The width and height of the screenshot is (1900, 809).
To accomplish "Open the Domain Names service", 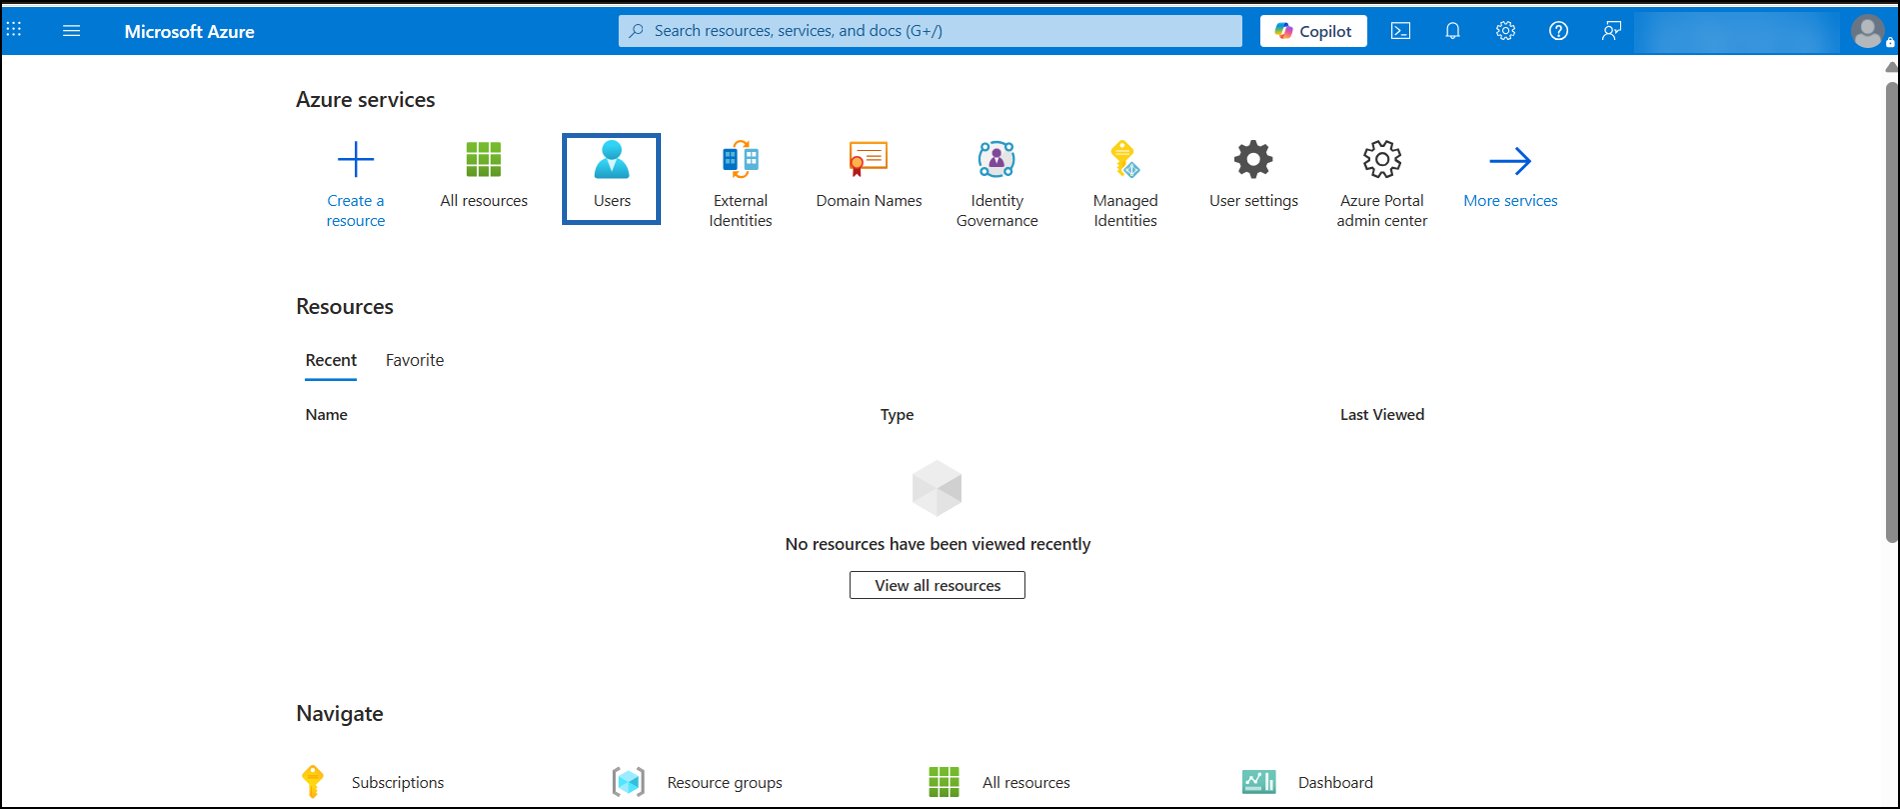I will pyautogui.click(x=869, y=160).
